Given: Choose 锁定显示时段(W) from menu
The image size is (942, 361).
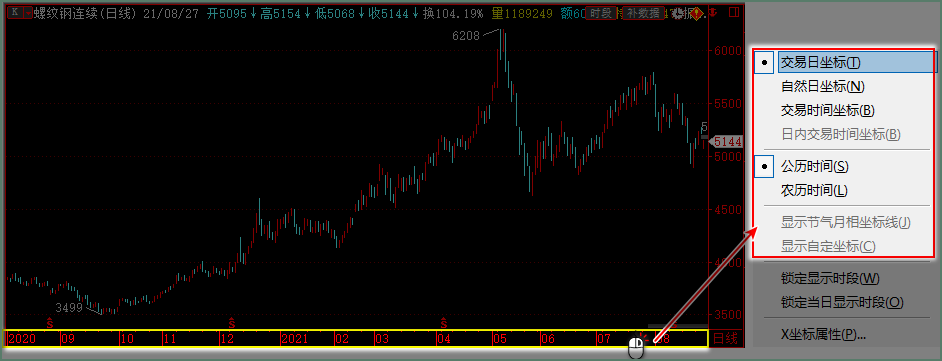Looking at the screenshot, I should tap(830, 279).
